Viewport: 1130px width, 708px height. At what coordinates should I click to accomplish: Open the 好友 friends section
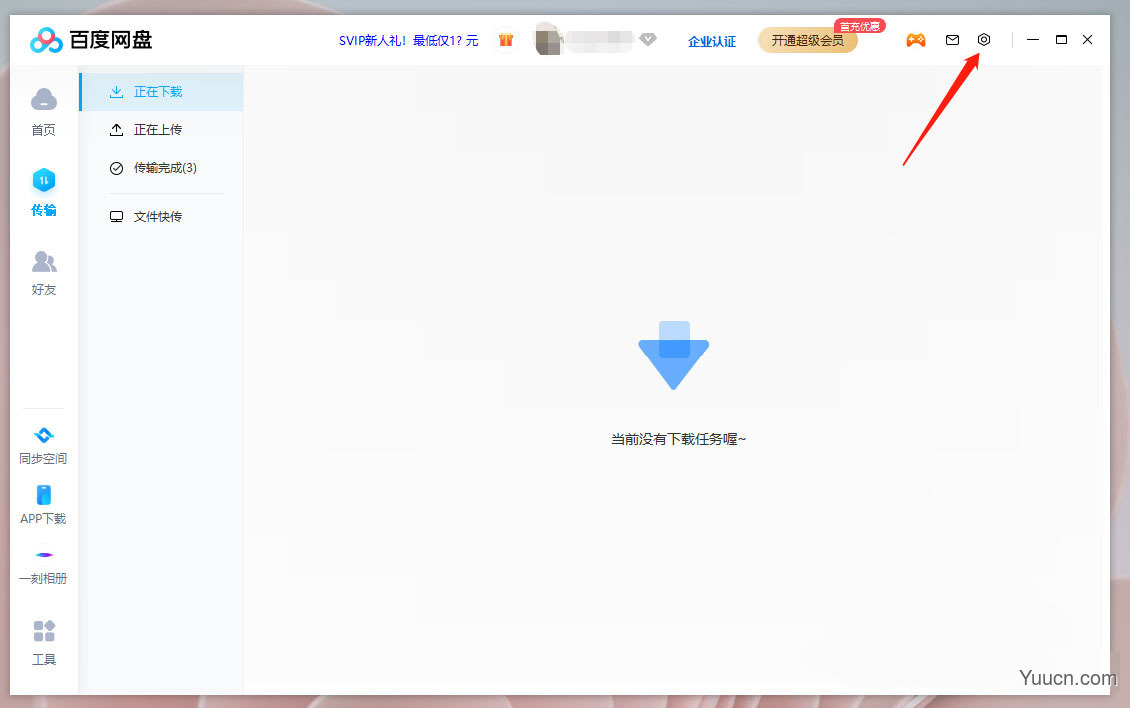43,273
